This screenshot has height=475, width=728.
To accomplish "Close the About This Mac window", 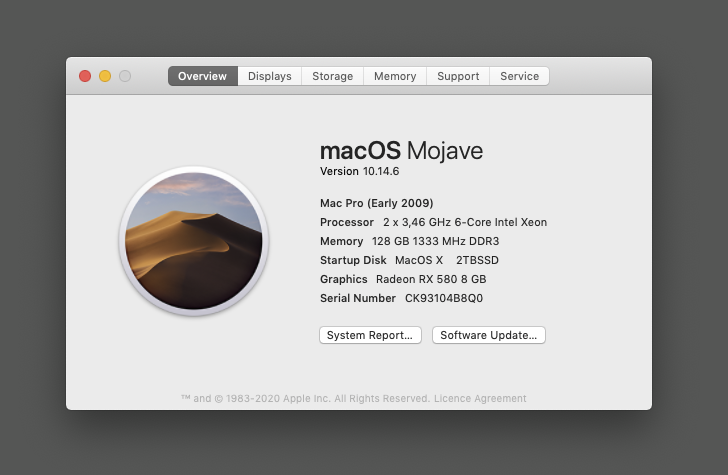I will click(x=85, y=76).
